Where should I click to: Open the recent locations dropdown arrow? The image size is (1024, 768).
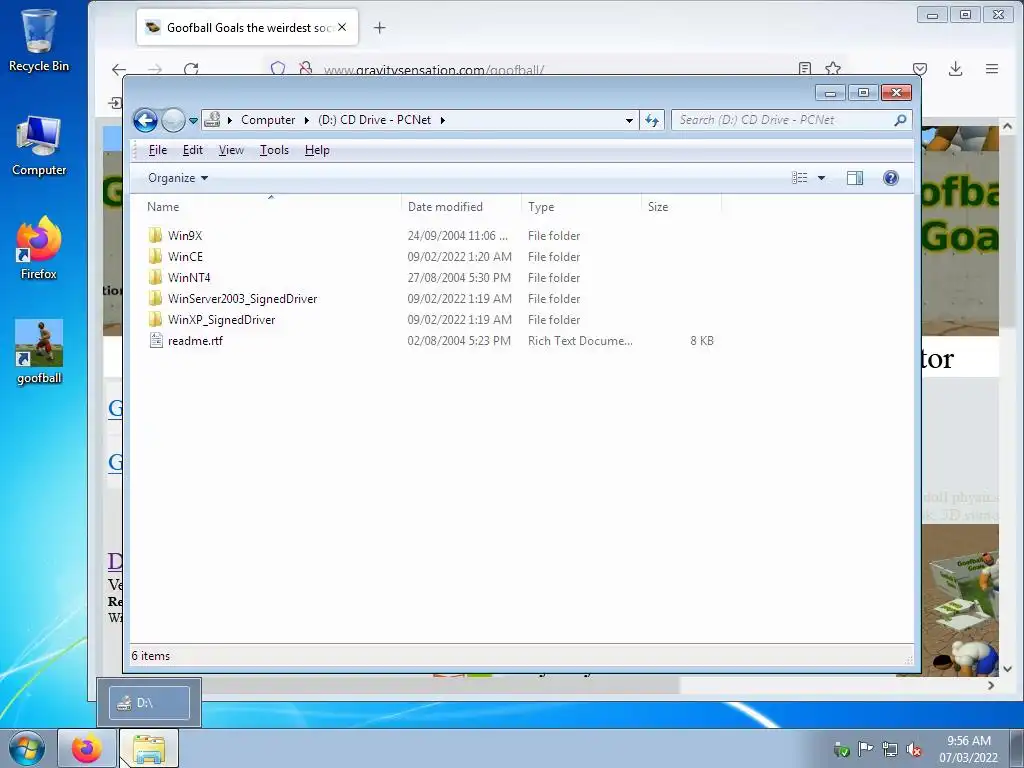193,121
